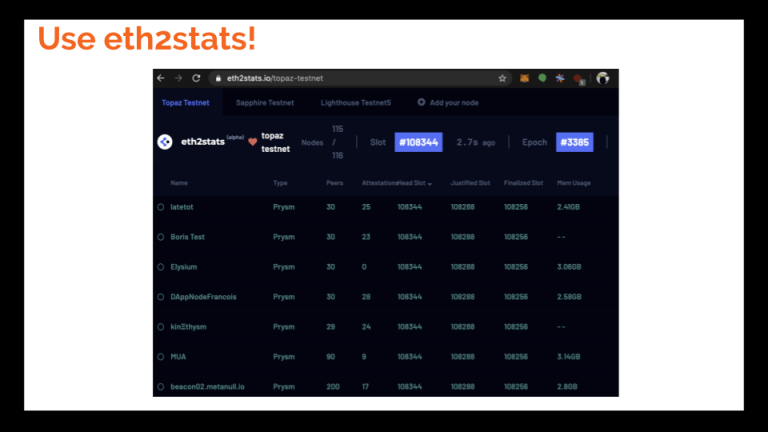768x432 pixels.
Task: Click peers value 29 for kinΞthysm
Action: pos(331,327)
